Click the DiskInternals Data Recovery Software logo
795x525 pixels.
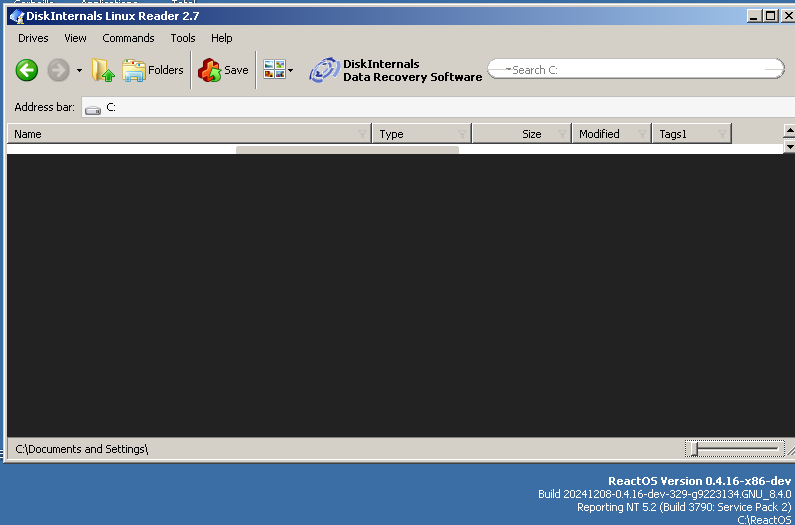tap(395, 70)
